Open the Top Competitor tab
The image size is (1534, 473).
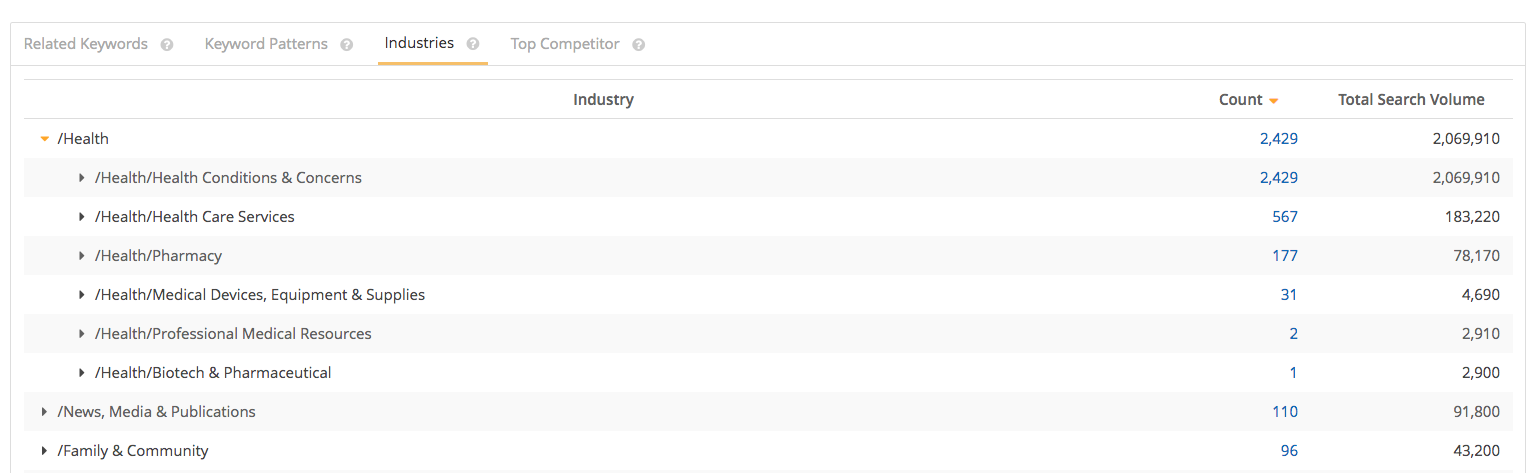pyautogui.click(x=565, y=44)
